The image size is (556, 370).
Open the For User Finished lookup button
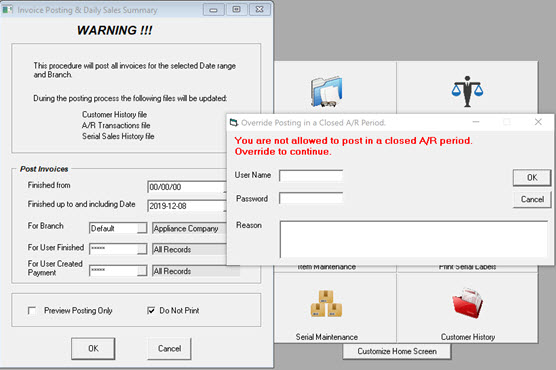[142, 249]
